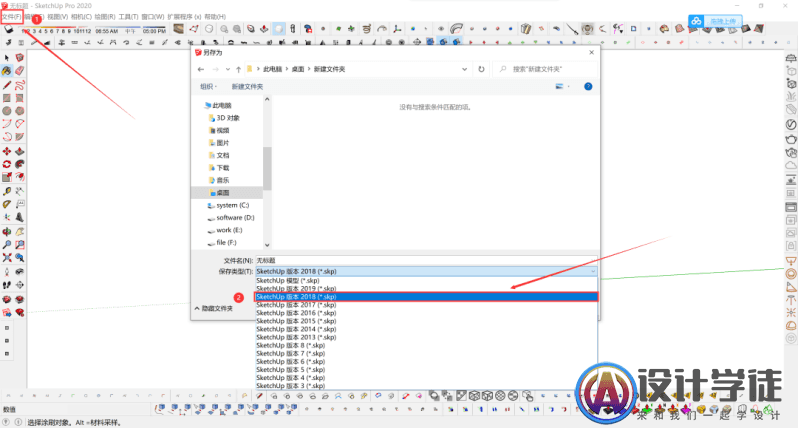Adjust the shadow month slider
The height and width of the screenshot is (428, 798).
[x=56, y=31]
